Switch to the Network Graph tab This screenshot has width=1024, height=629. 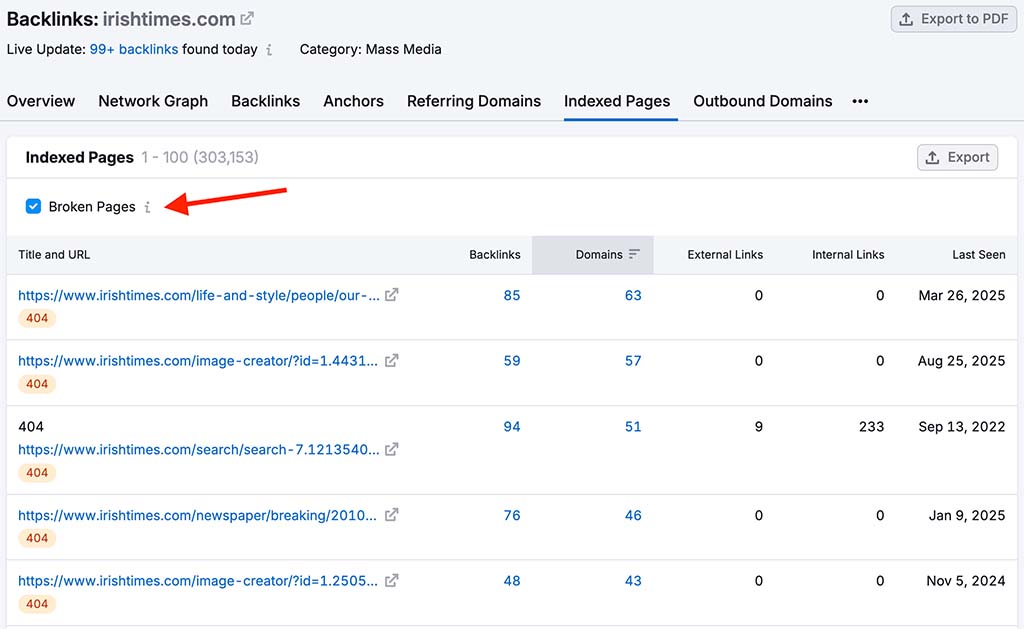153,101
